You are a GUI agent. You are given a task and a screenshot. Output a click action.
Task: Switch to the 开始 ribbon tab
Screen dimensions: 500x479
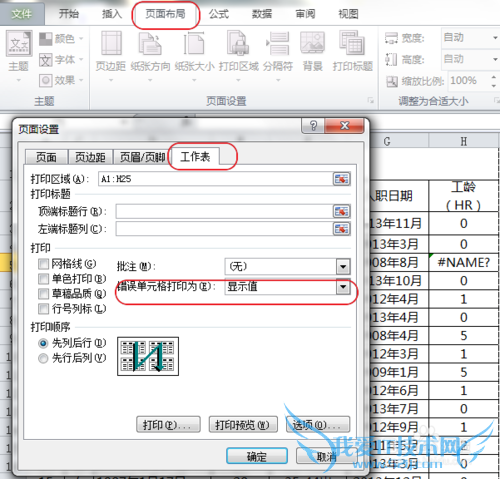(69, 14)
